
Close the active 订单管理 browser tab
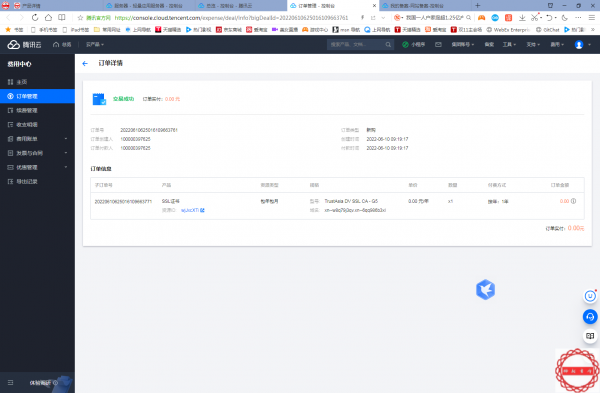tap(374, 6)
